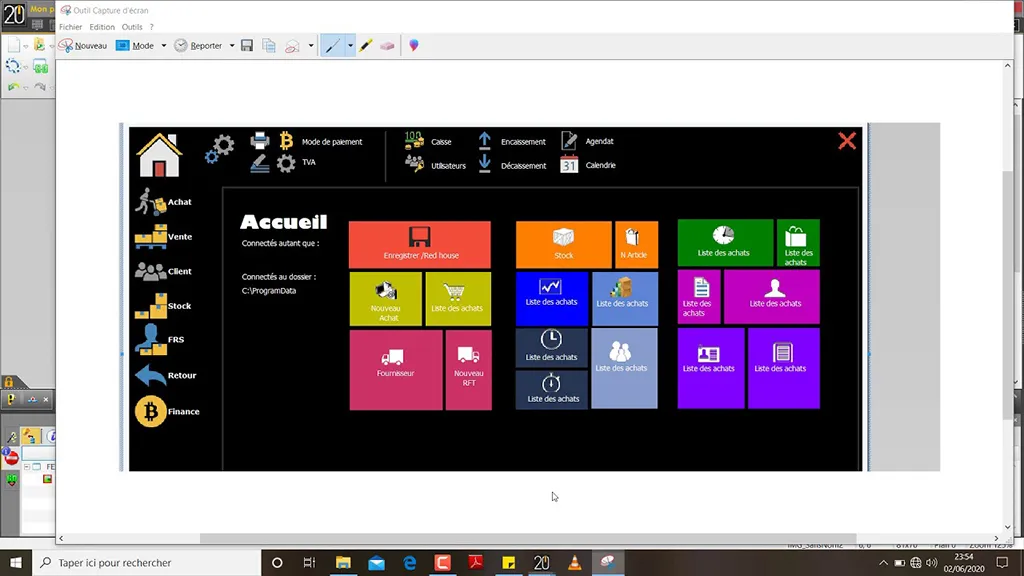The image size is (1024, 576).
Task: Open the Calendrie calendar icon
Action: 569,165
